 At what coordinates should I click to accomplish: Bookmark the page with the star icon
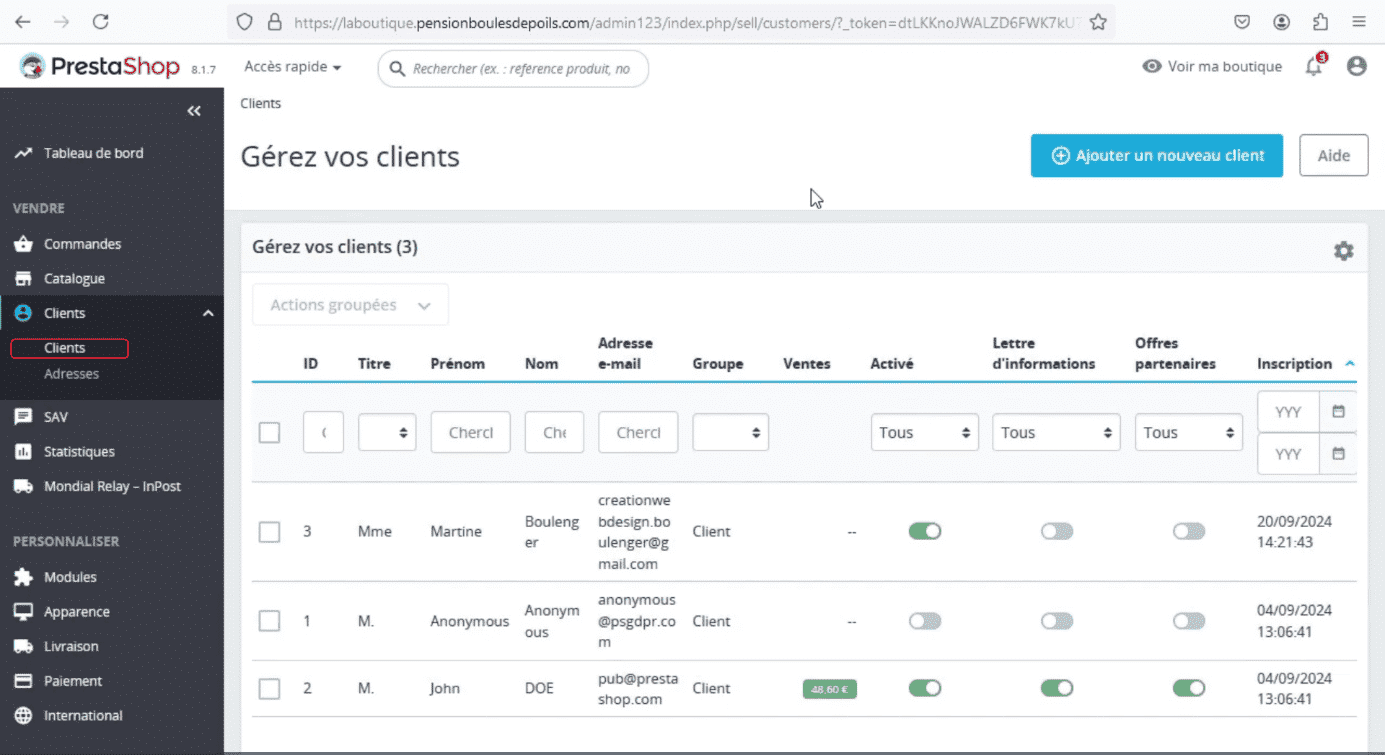coord(1098,22)
